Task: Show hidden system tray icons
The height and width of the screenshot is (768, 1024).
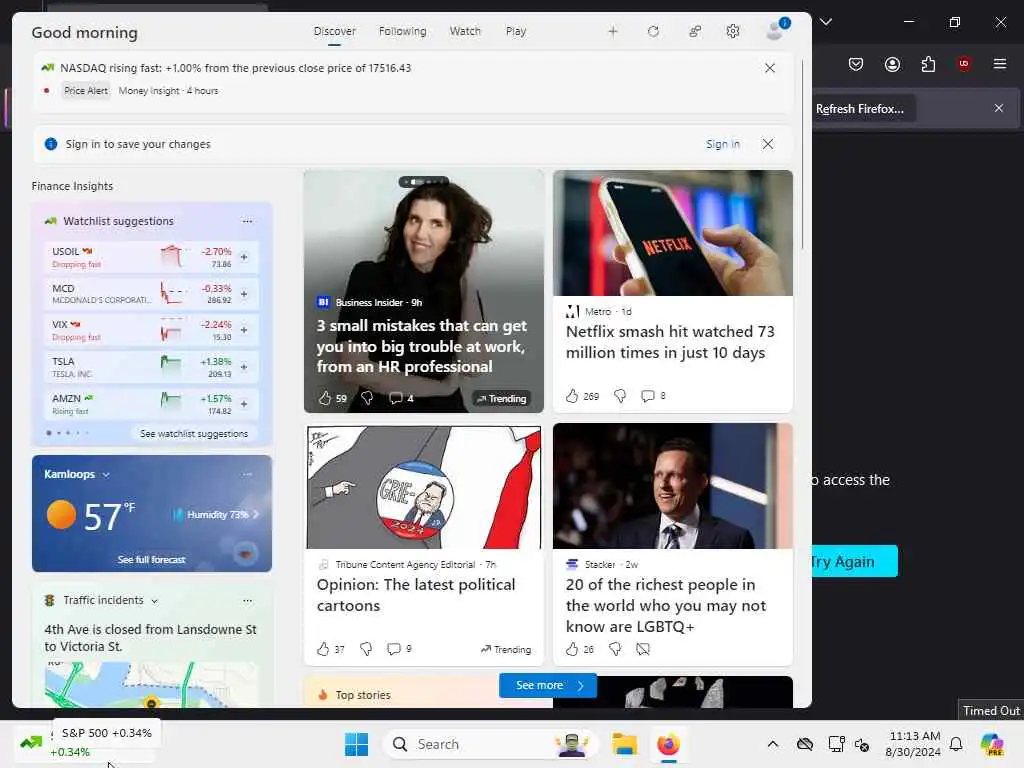Action: click(773, 744)
